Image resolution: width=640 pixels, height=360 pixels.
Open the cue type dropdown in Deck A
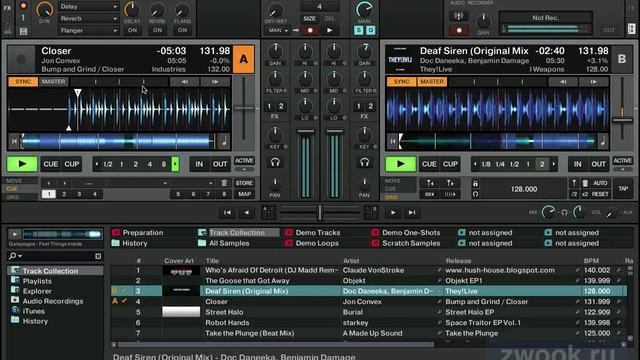click(193, 183)
